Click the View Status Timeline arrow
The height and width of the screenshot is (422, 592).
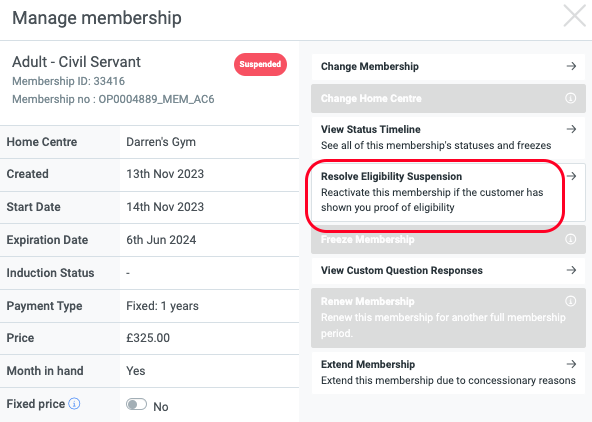pyautogui.click(x=571, y=129)
